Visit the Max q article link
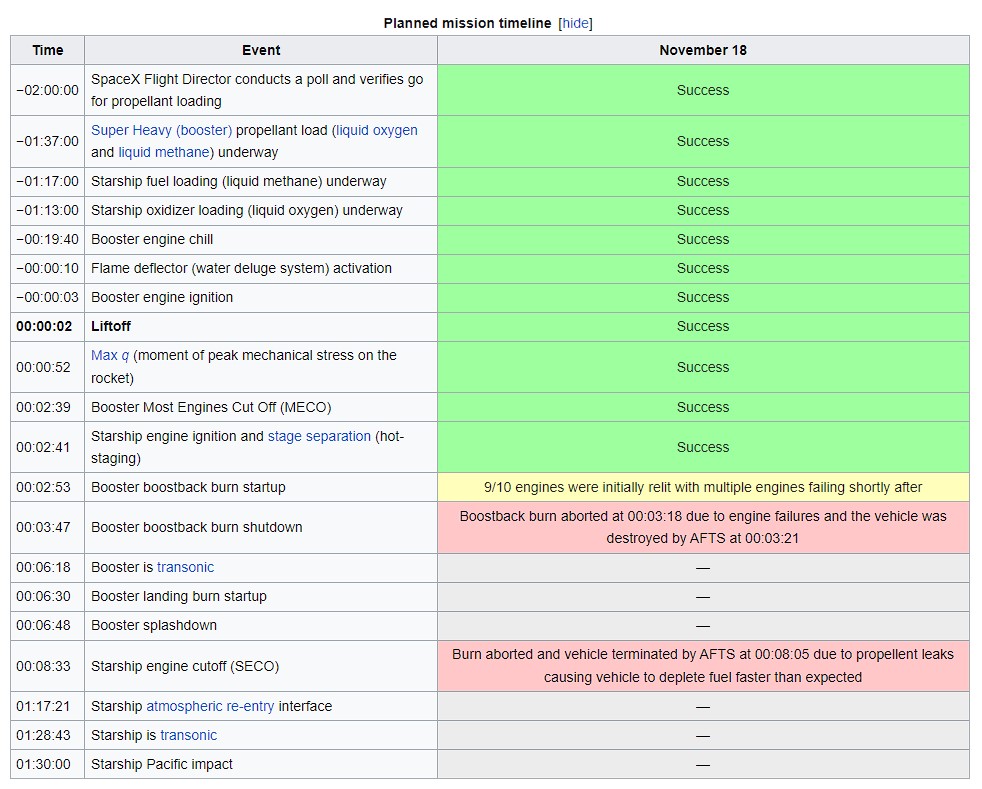This screenshot has width=982, height=789. (x=110, y=356)
